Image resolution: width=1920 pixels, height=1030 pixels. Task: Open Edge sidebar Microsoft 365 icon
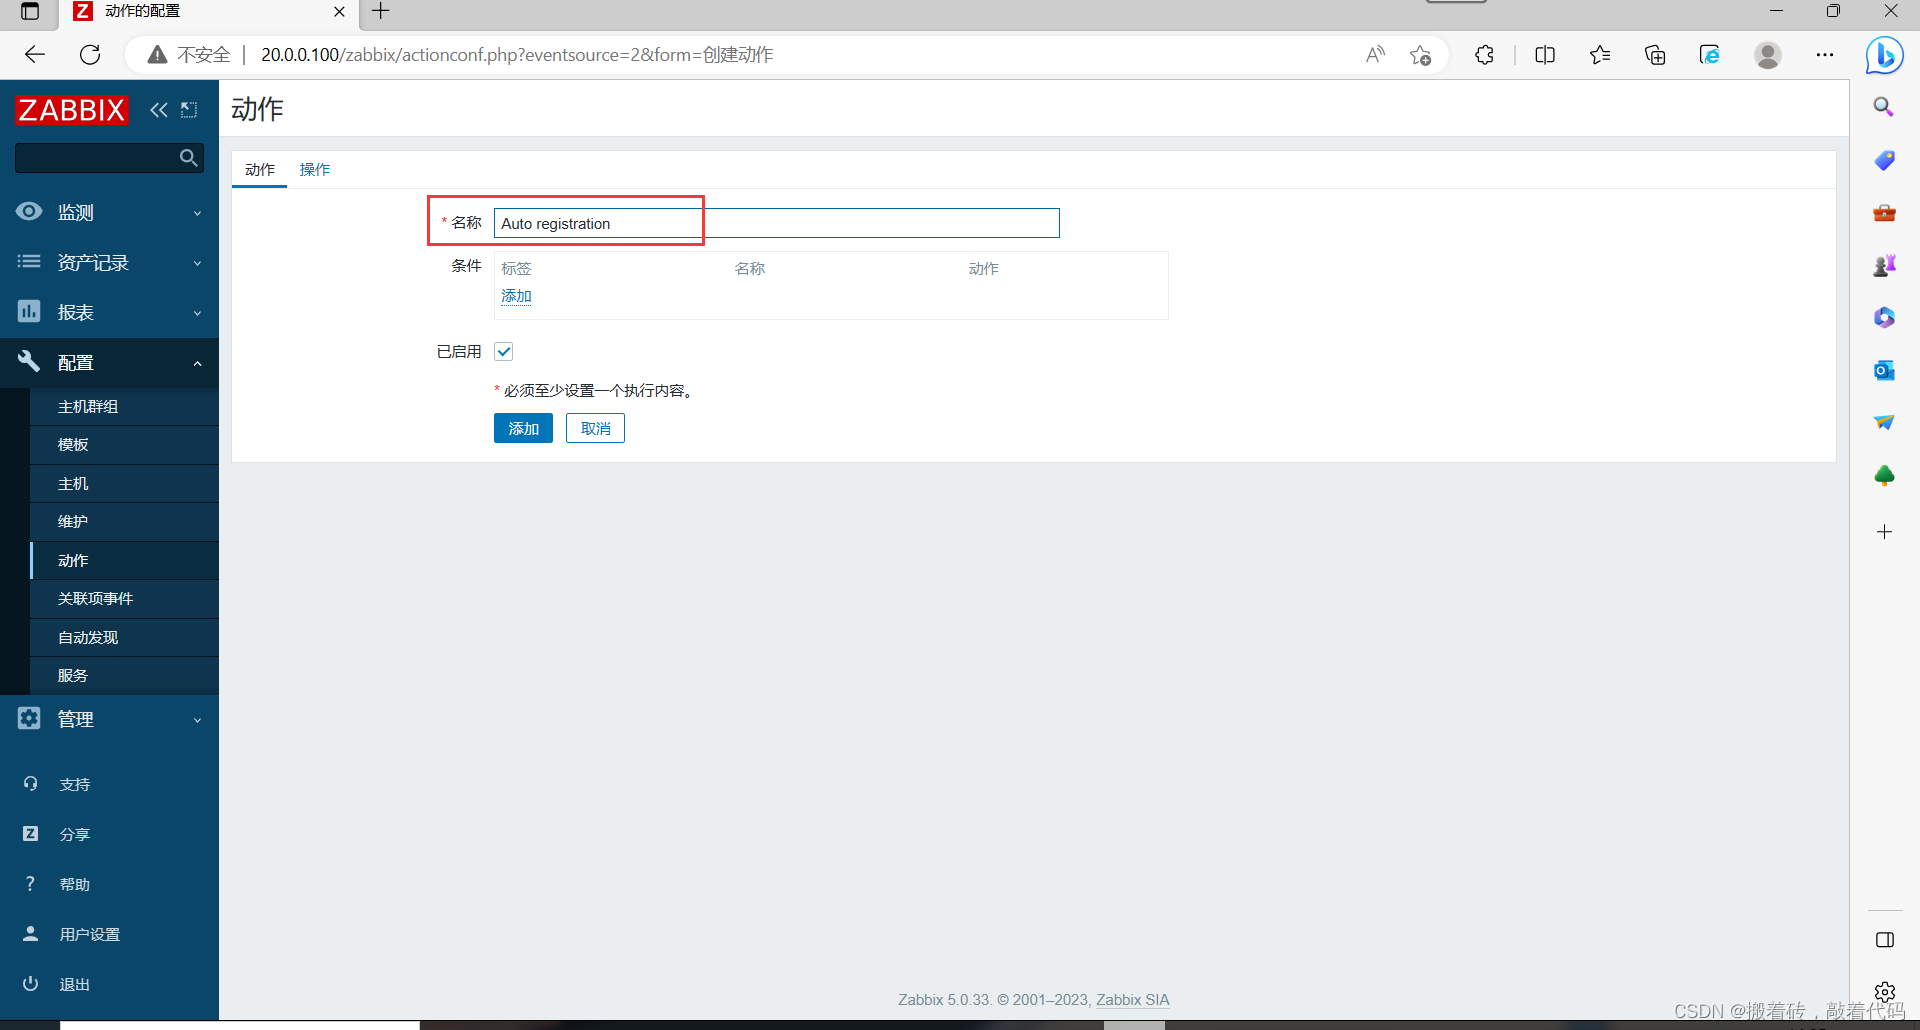(1884, 318)
